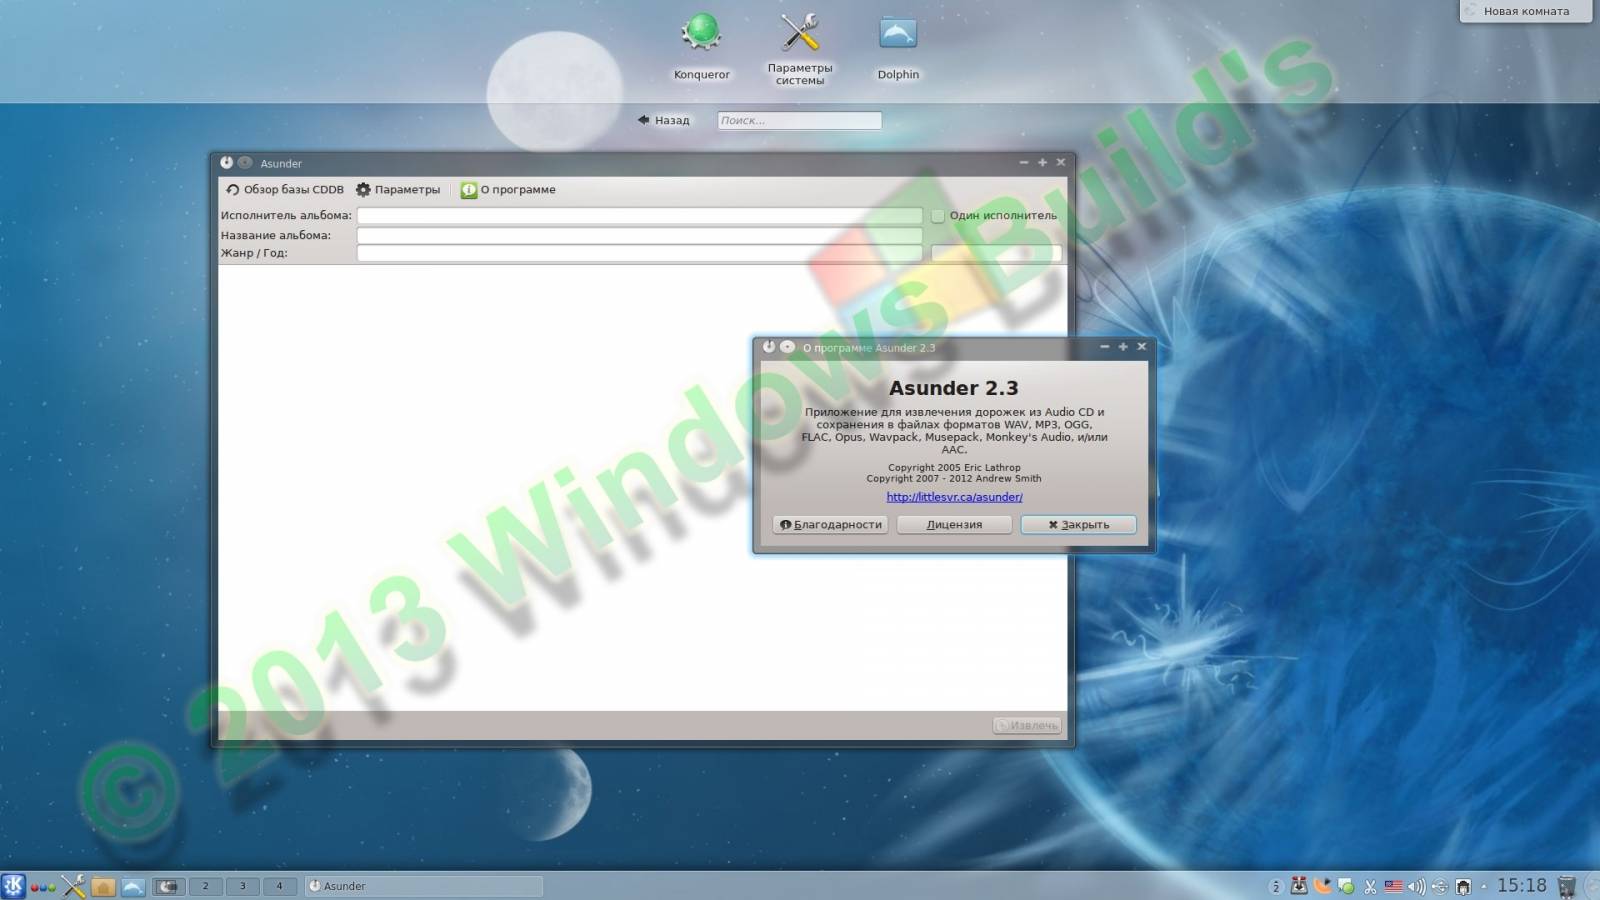
Task: Click the Исполнитель альбома input field
Action: pos(639,215)
